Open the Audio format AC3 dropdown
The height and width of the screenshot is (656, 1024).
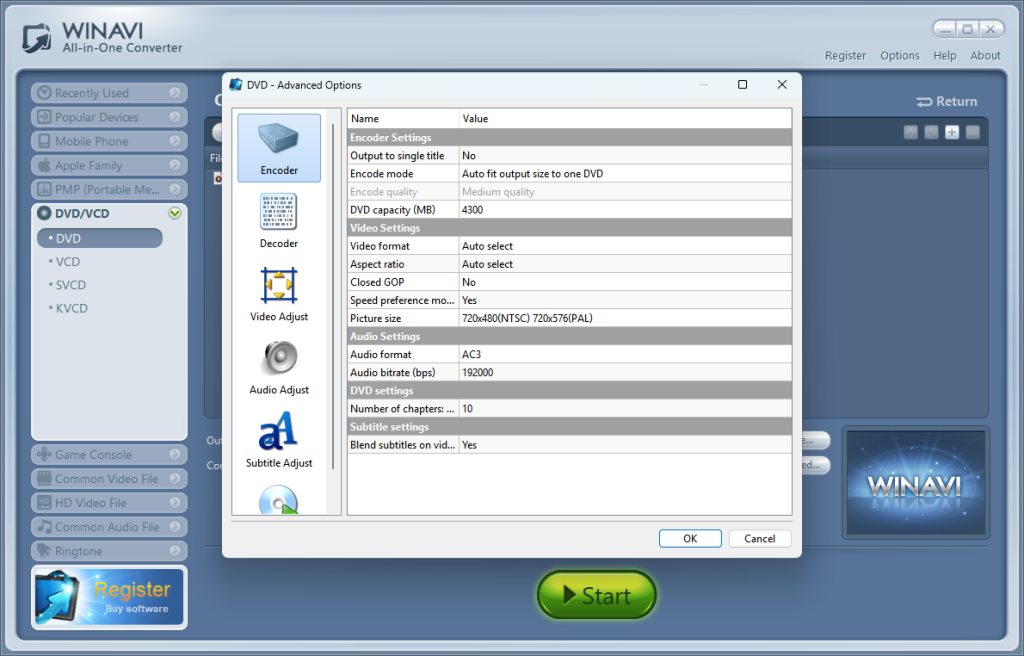(625, 355)
